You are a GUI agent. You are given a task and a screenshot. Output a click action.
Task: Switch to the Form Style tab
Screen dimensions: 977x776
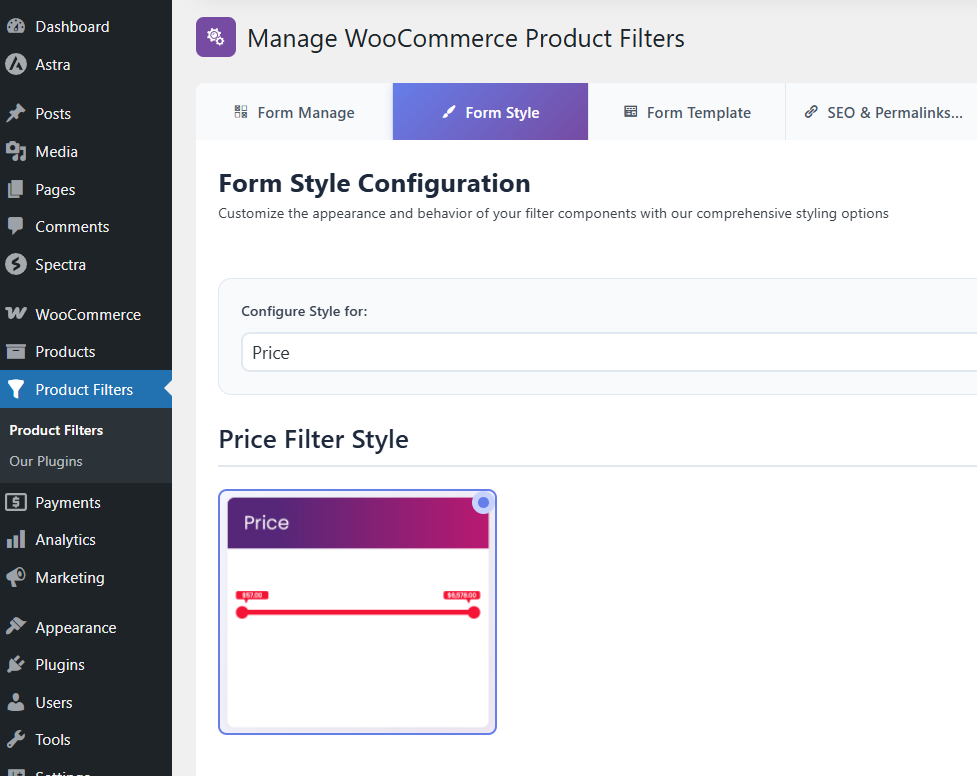(x=490, y=112)
